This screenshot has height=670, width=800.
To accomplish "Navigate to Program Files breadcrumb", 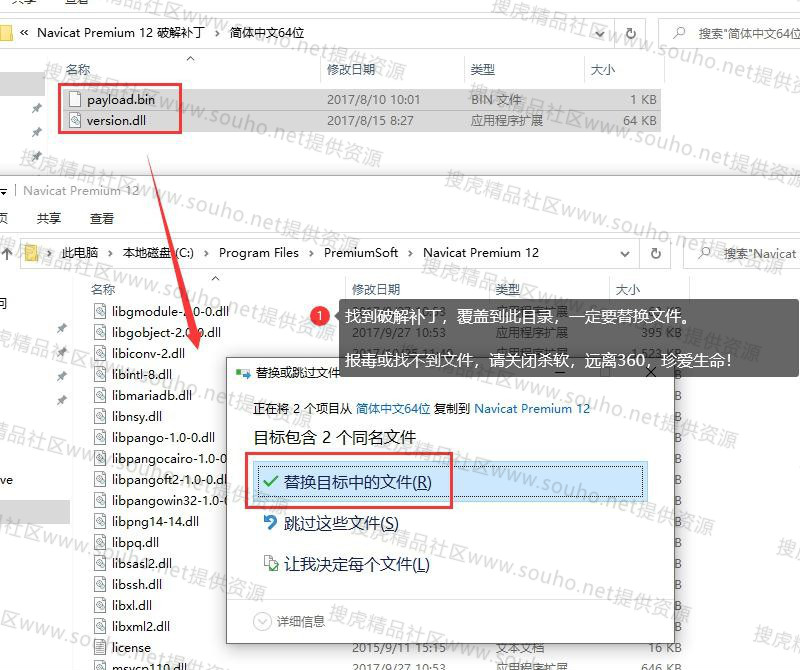I will click(259, 253).
